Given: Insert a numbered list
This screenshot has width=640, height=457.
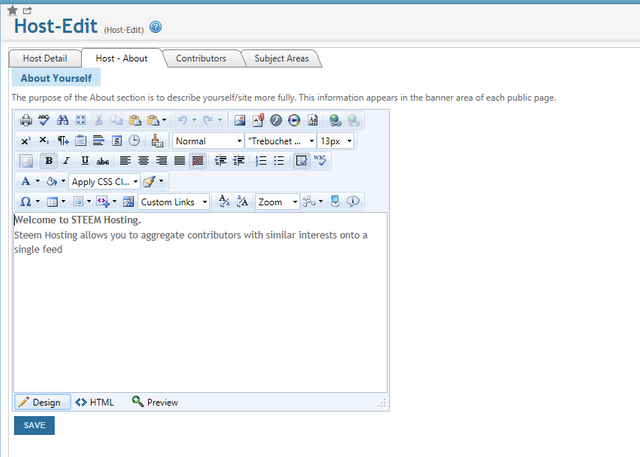Looking at the screenshot, I should coord(261,161).
